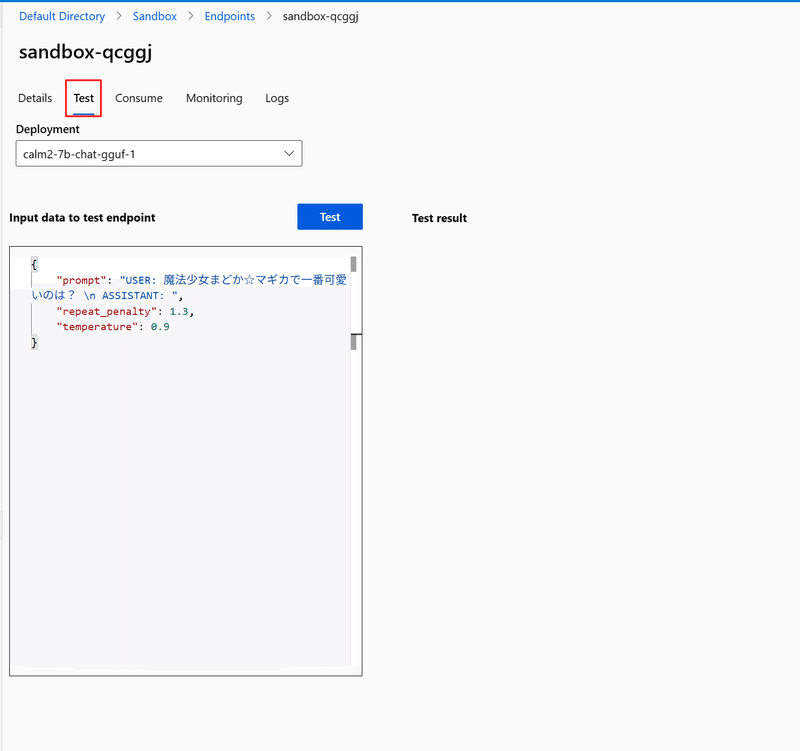Click inside the JSON input editor
The height and width of the screenshot is (751, 800).
(x=186, y=461)
